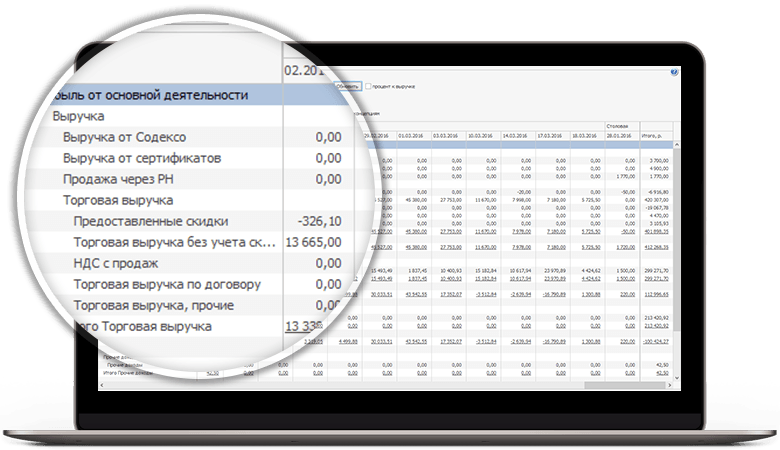Click the 401 898,35 total cell
The image size is (780, 450).
657,232
